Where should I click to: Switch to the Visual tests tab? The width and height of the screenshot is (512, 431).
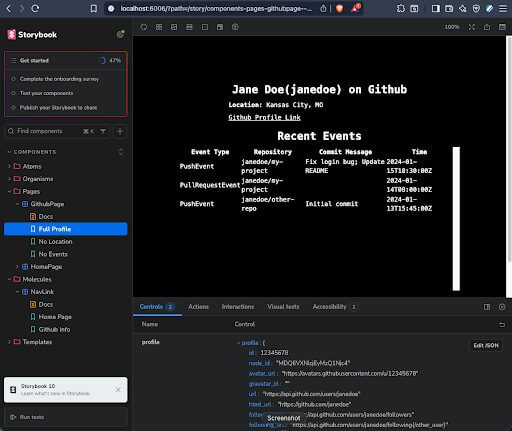click(283, 307)
